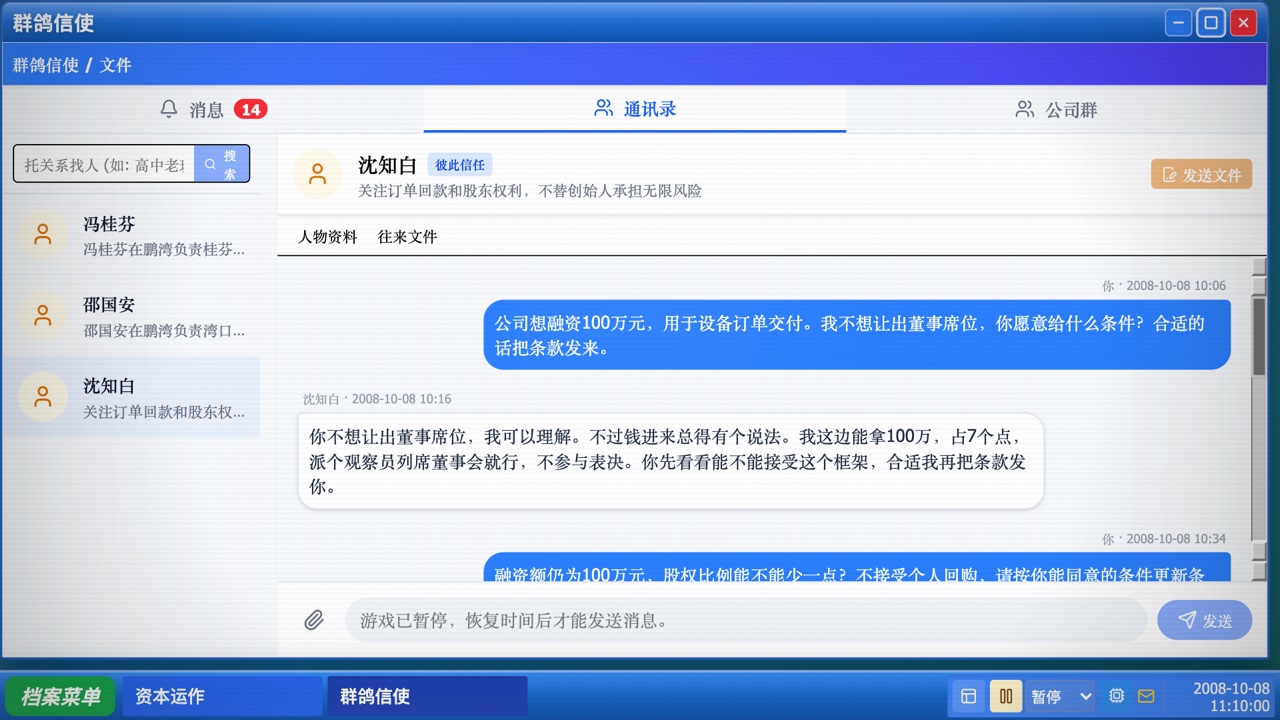Viewport: 1280px width, 720px height.
Task: Click the paperclip attachment icon
Action: point(314,620)
